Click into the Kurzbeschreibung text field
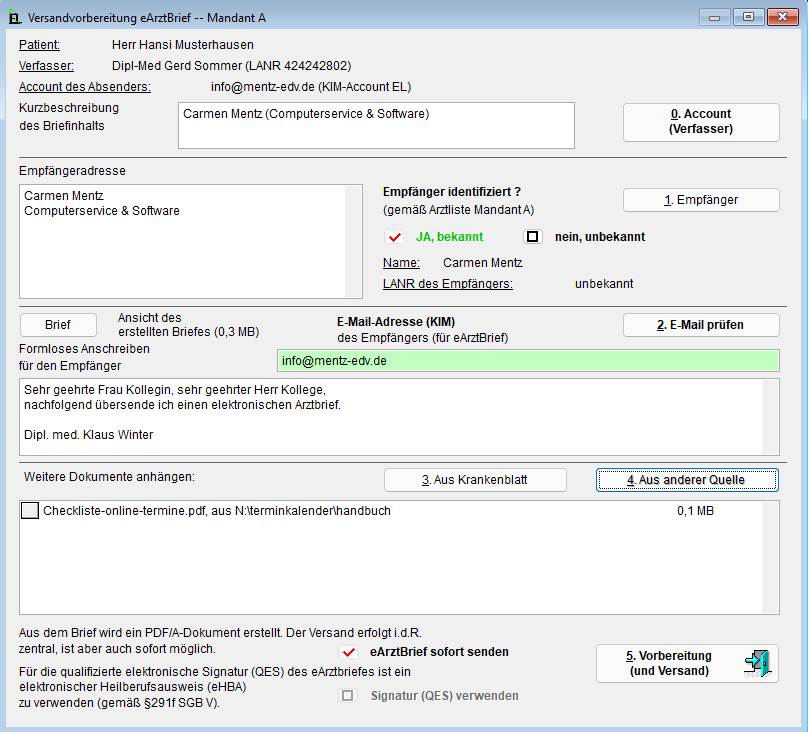This screenshot has height=732, width=808. point(376,125)
